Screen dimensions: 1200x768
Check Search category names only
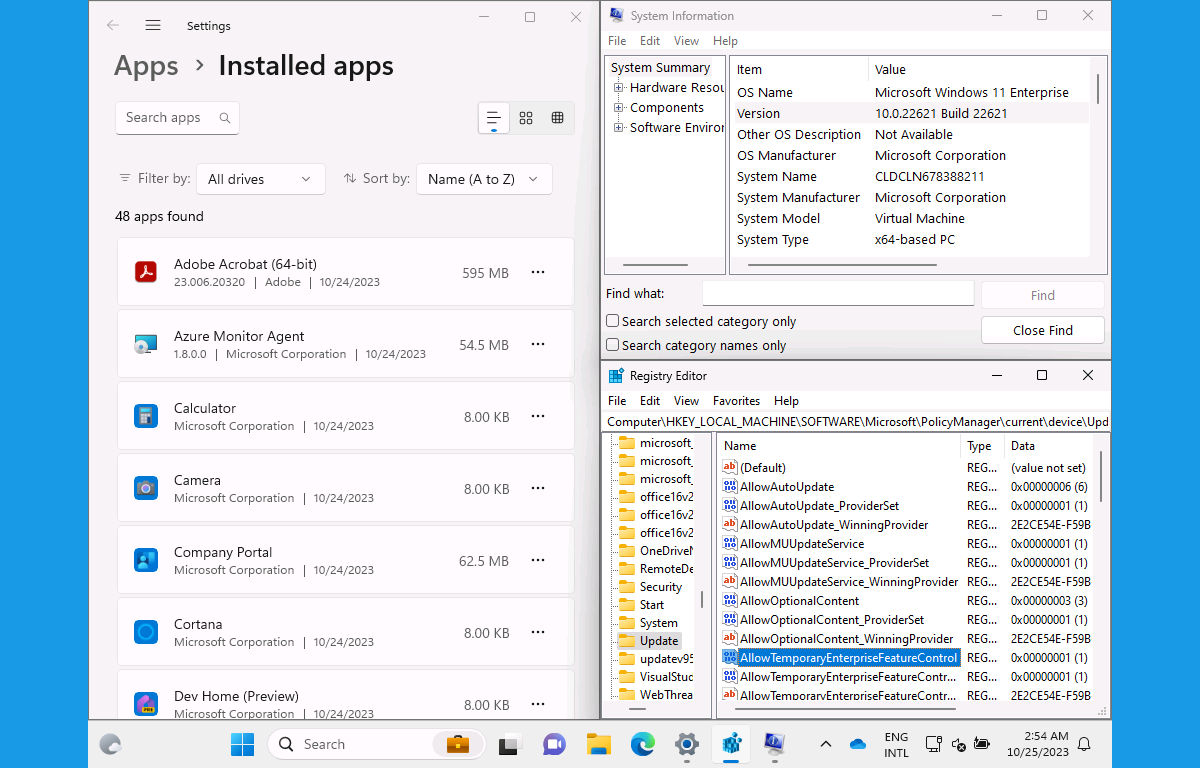point(612,343)
